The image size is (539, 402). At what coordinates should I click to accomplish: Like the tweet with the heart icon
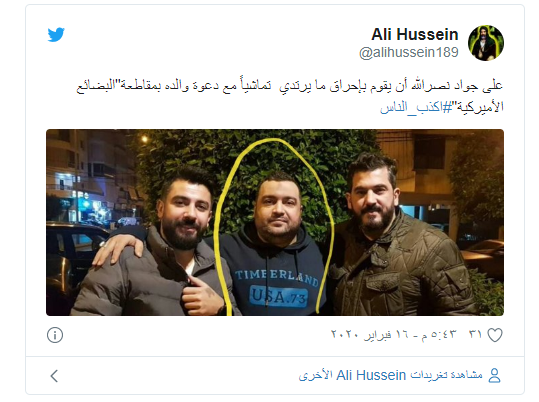(495, 335)
